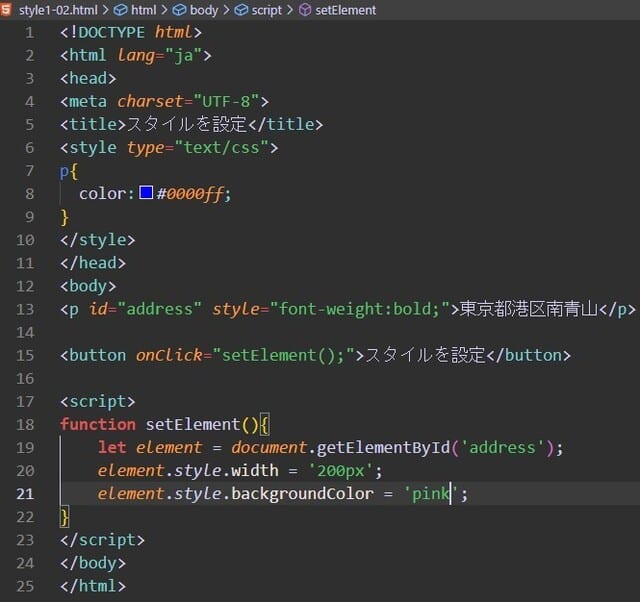The height and width of the screenshot is (602, 640).
Task: Select the setElement breadcrumb label
Action: click(x=345, y=10)
